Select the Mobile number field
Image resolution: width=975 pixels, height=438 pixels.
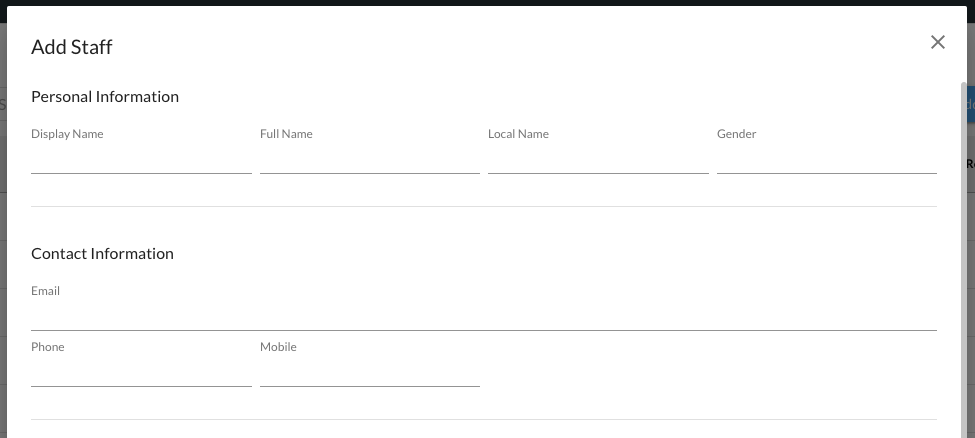pyautogui.click(x=369, y=373)
